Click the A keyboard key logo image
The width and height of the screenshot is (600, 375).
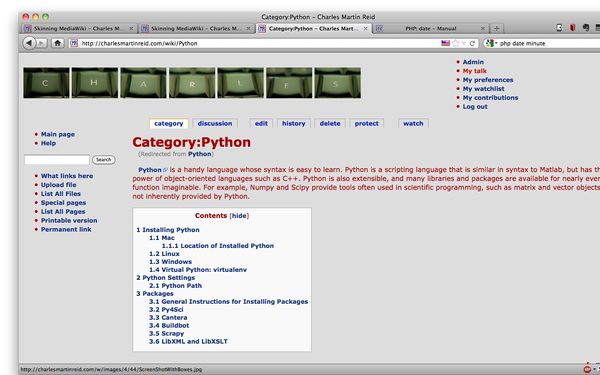tap(143, 83)
